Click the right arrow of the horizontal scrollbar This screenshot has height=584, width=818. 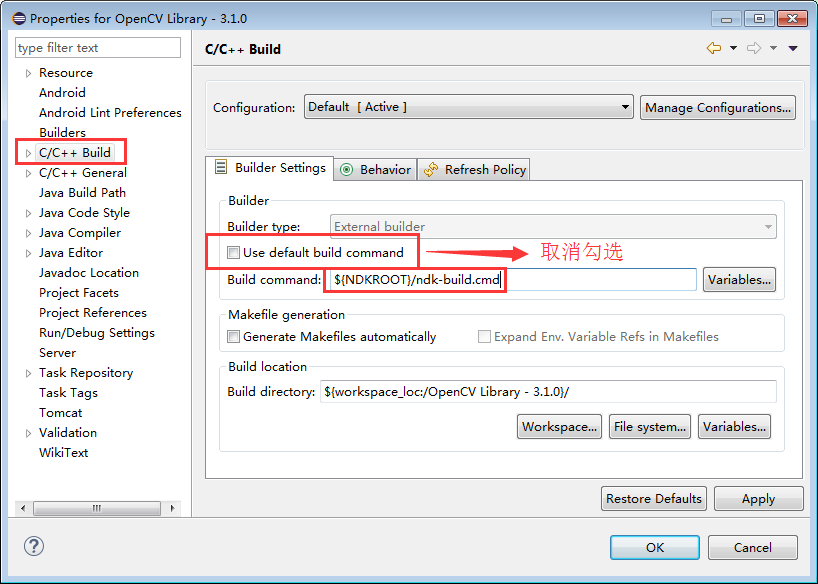click(x=172, y=508)
